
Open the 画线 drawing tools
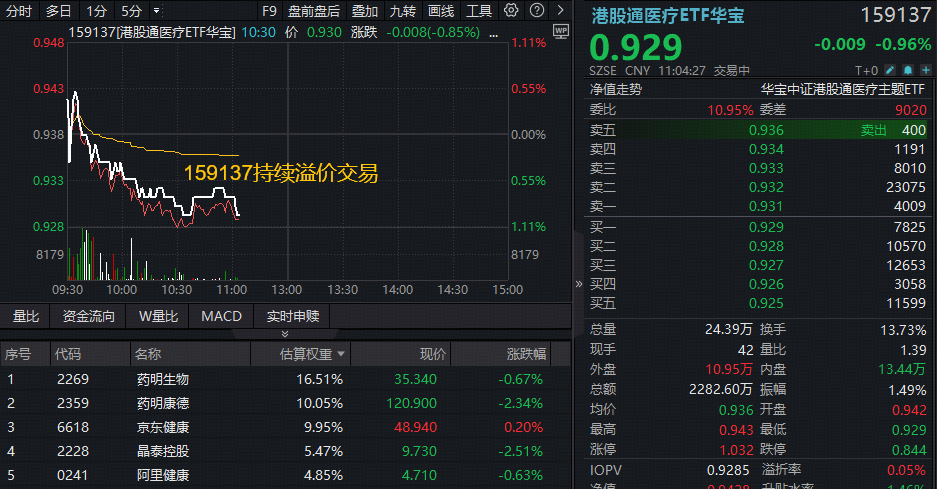click(x=440, y=11)
